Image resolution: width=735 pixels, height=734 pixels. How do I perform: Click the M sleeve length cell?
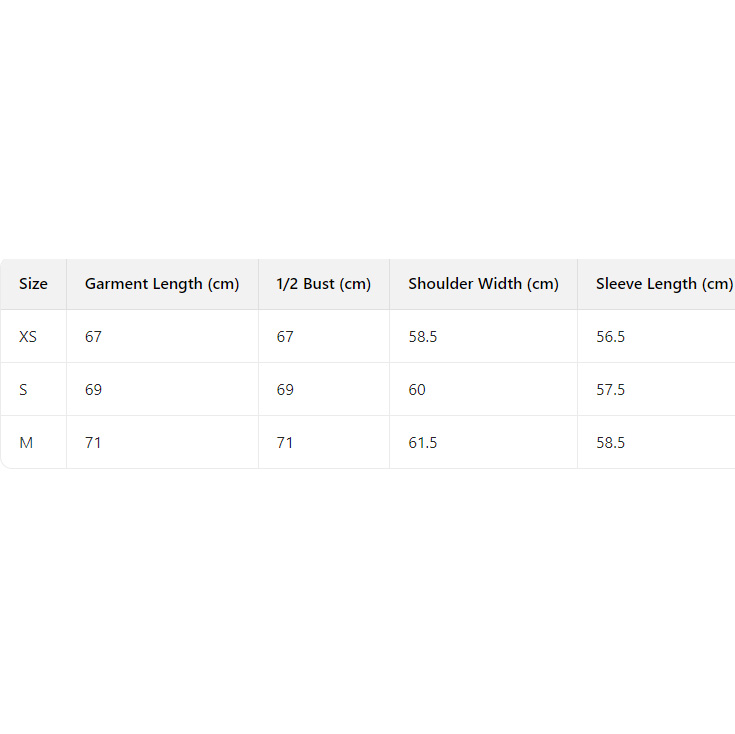pyautogui.click(x=611, y=443)
